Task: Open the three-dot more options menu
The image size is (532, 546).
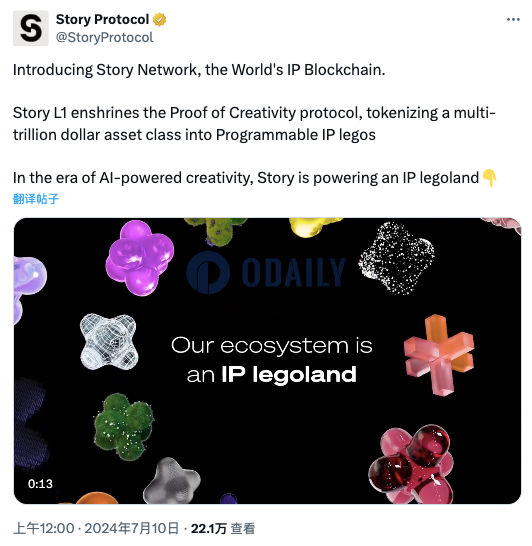Action: [513, 20]
